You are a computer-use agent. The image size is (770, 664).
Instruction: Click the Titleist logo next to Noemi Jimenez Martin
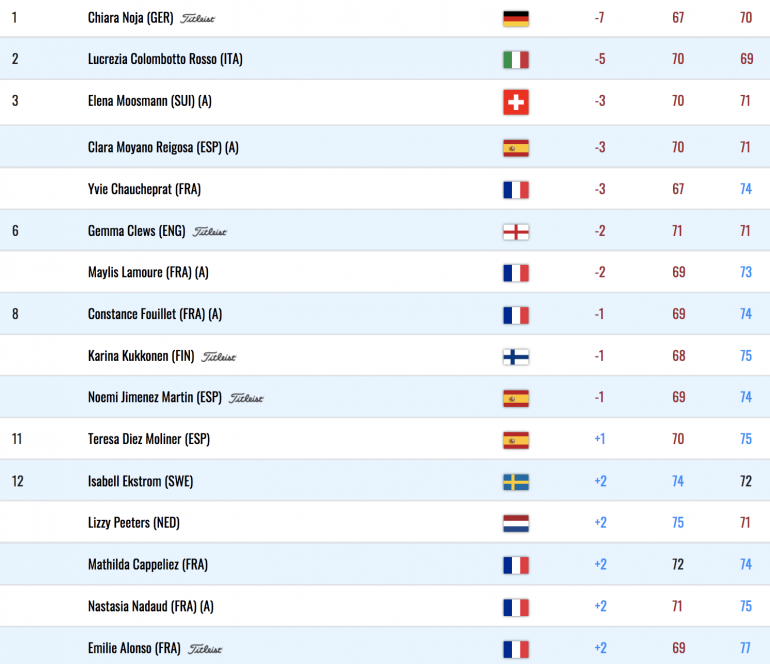coord(246,398)
